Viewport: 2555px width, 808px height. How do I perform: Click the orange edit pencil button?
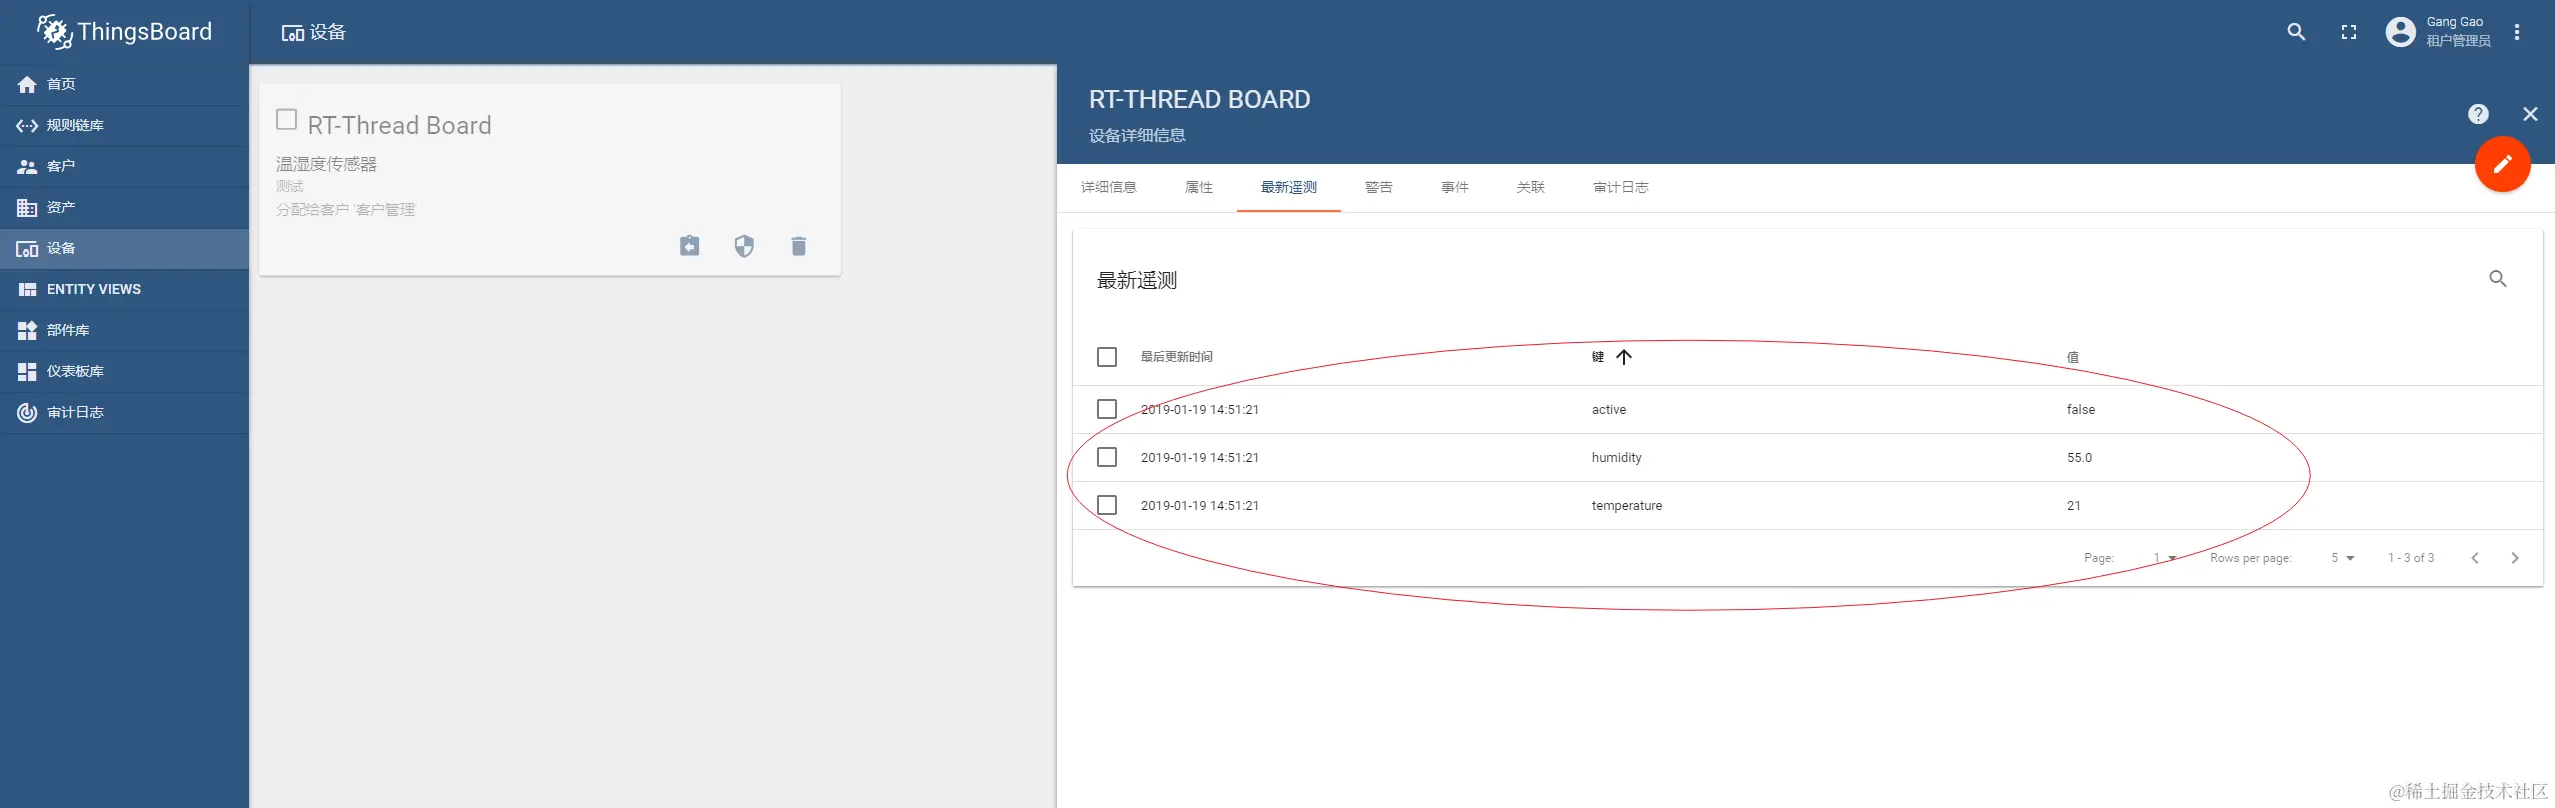(2502, 164)
